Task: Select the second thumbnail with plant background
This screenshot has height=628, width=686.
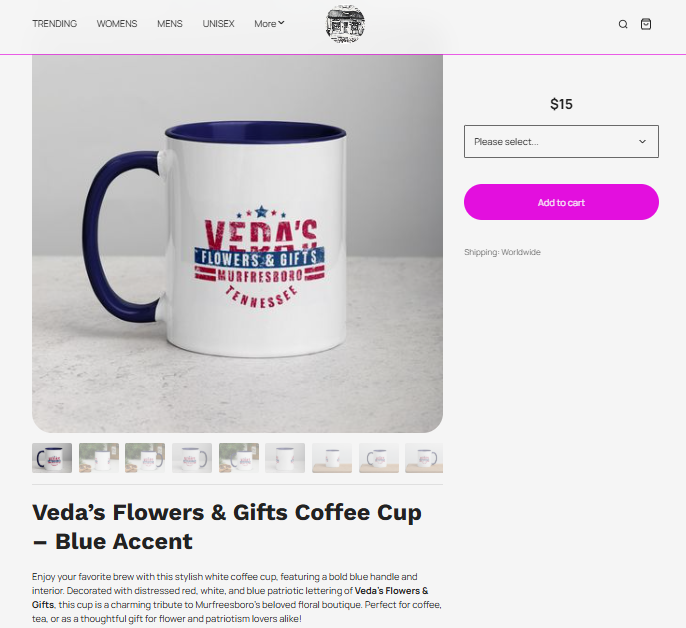Action: point(99,458)
